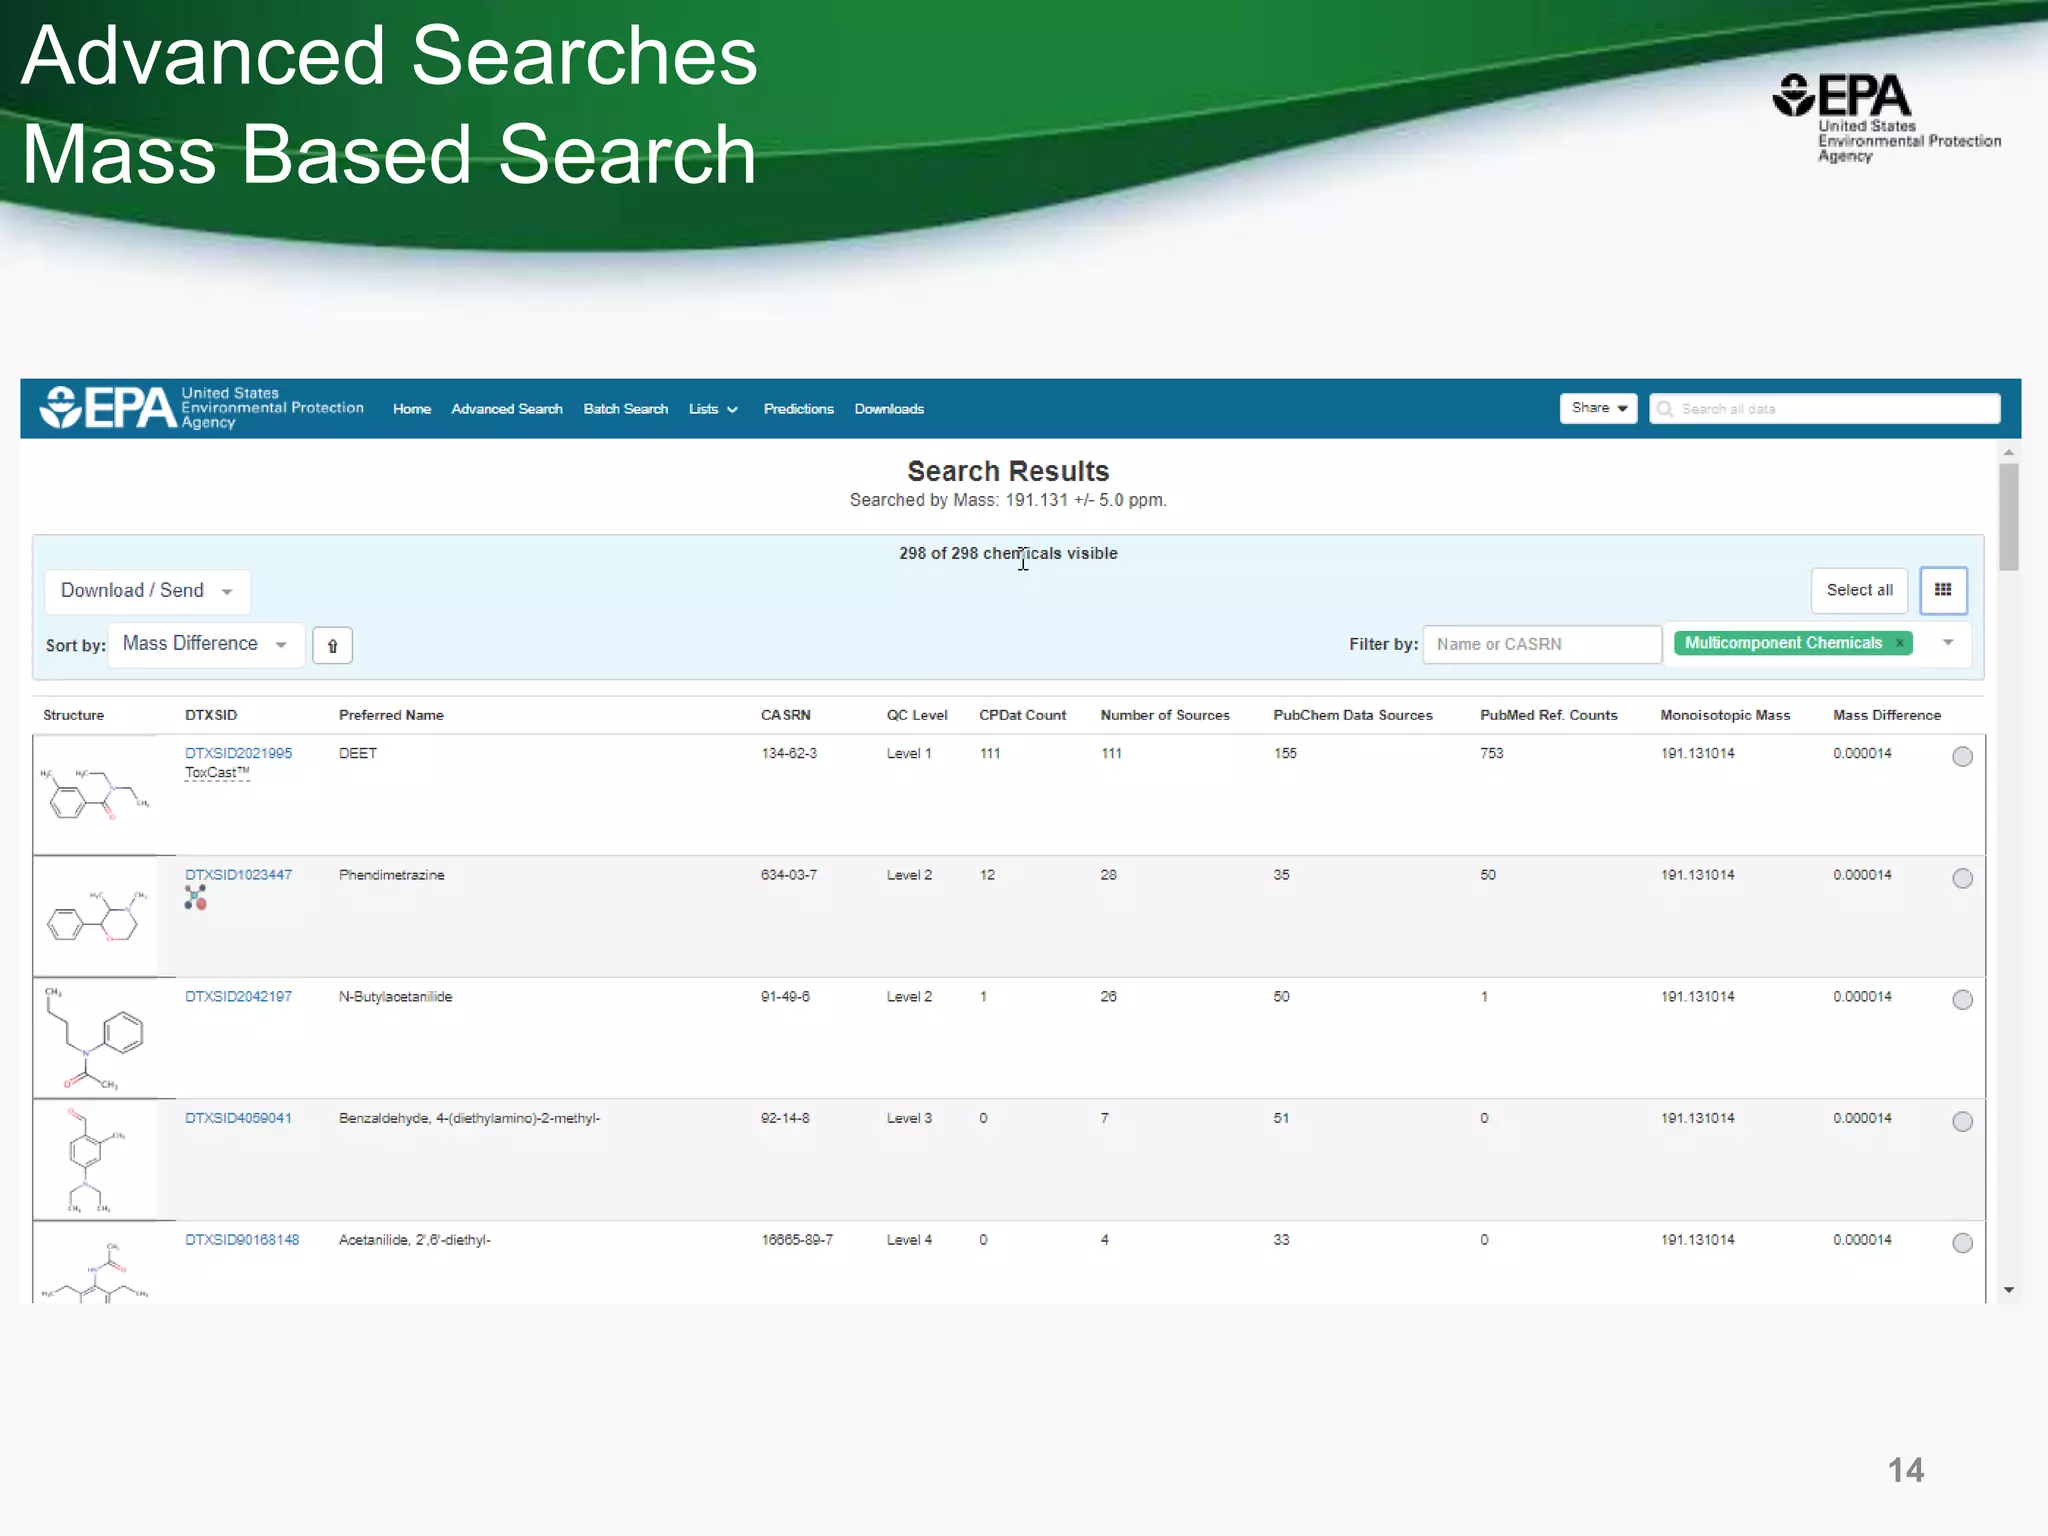Viewport: 2048px width, 1536px height.
Task: Click the Select all button
Action: (x=1859, y=590)
